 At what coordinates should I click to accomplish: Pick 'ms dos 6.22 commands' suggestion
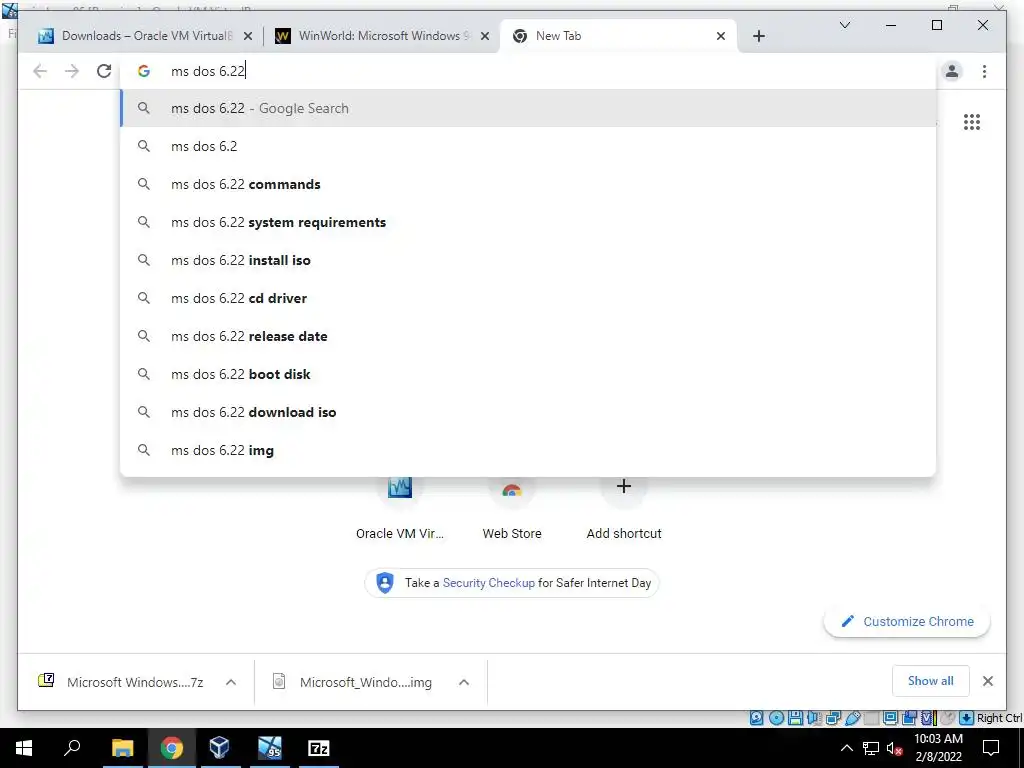click(x=528, y=184)
